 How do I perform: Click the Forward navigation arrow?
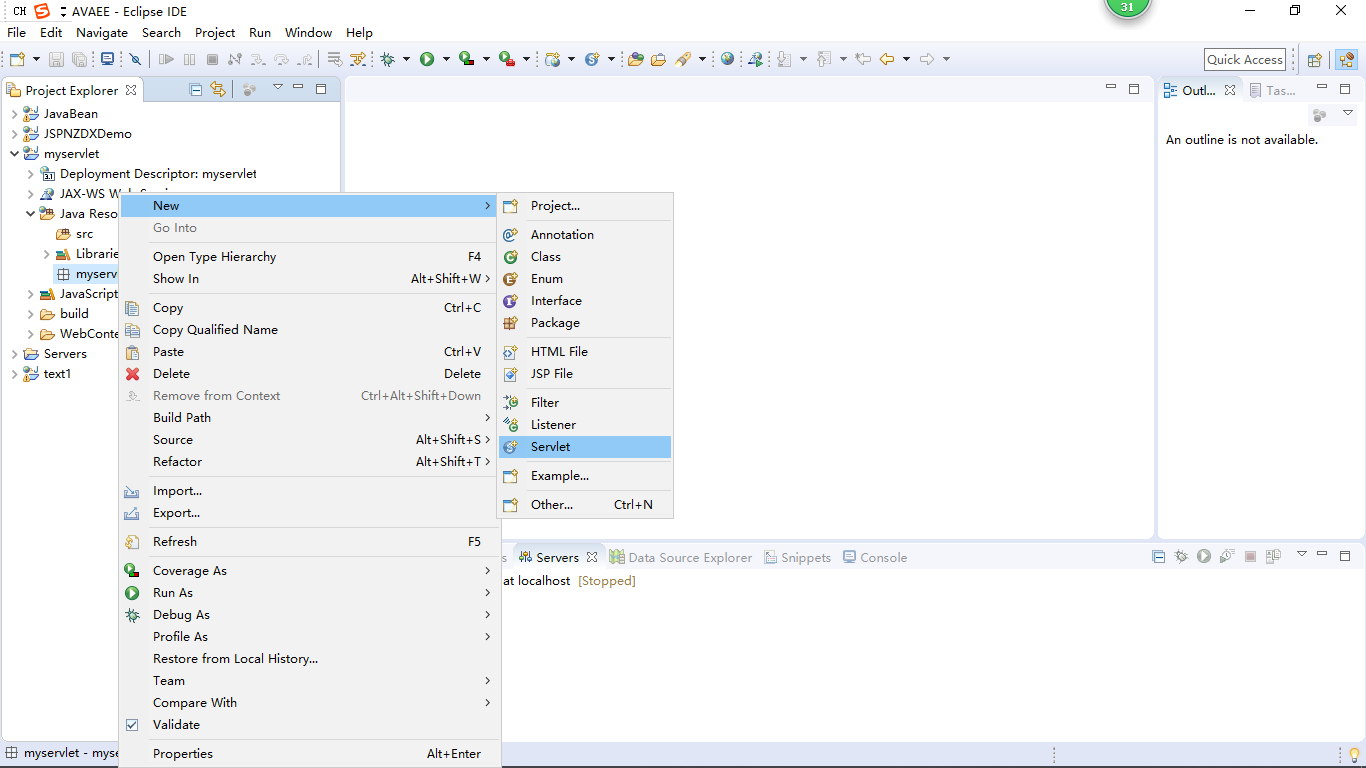pyautogui.click(x=927, y=59)
